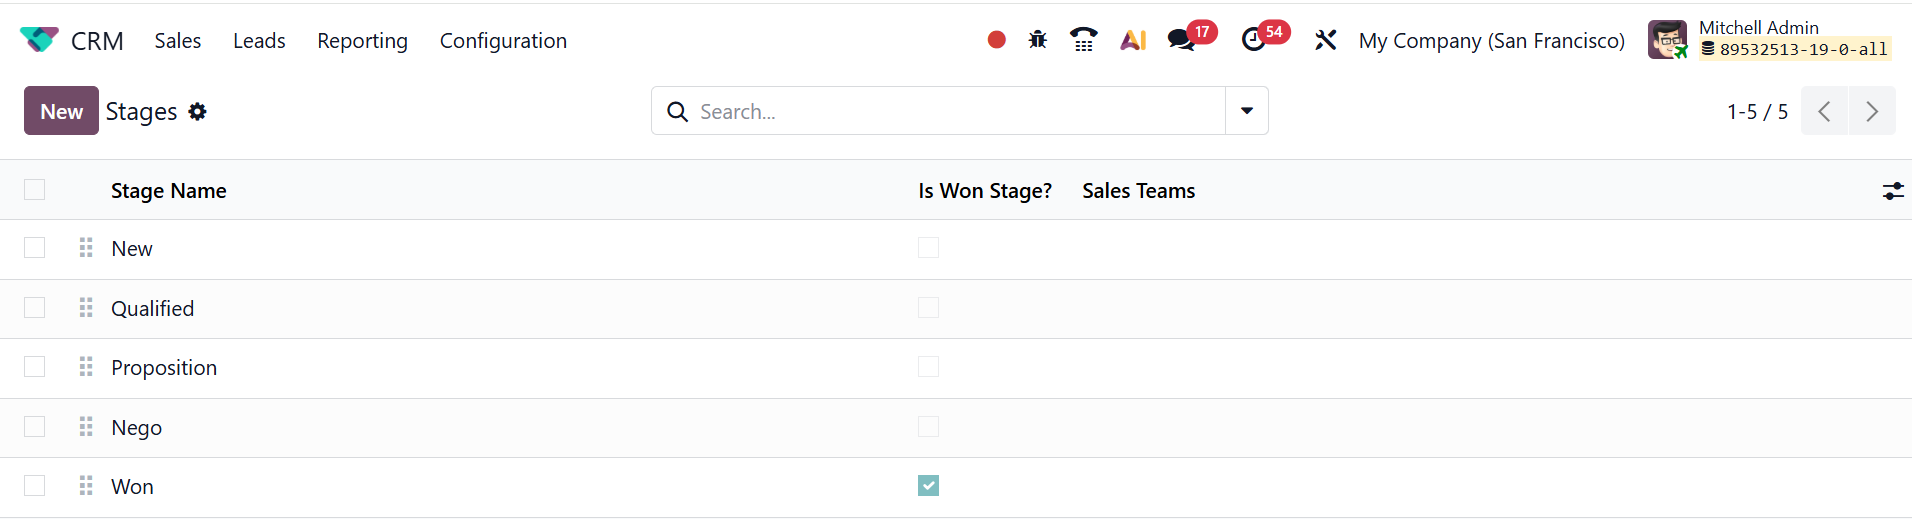Tick the select-all header checkbox
The height and width of the screenshot is (519, 1912).
(x=35, y=190)
